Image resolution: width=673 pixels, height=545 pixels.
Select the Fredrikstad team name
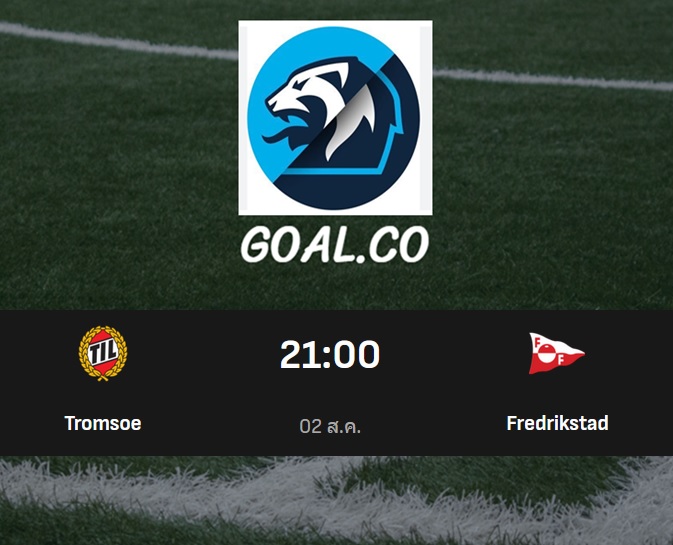(557, 423)
